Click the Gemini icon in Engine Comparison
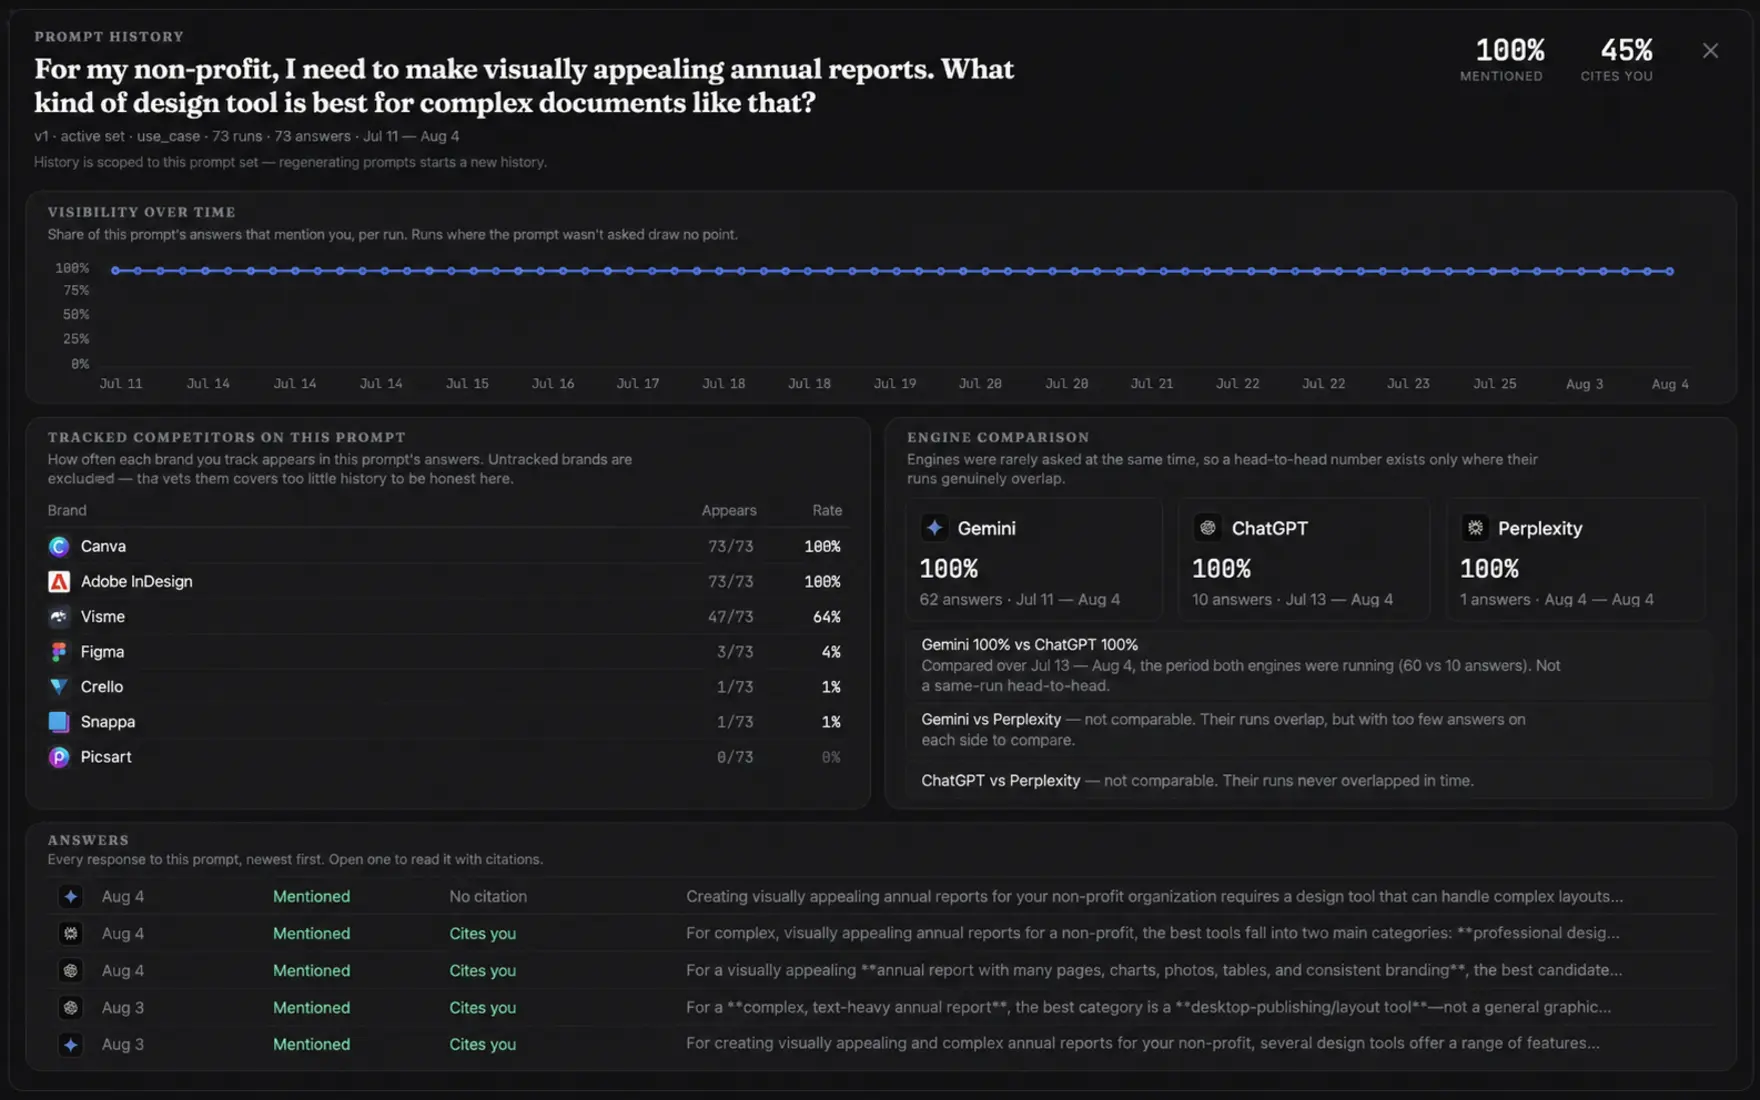This screenshot has height=1100, width=1760. tap(934, 527)
